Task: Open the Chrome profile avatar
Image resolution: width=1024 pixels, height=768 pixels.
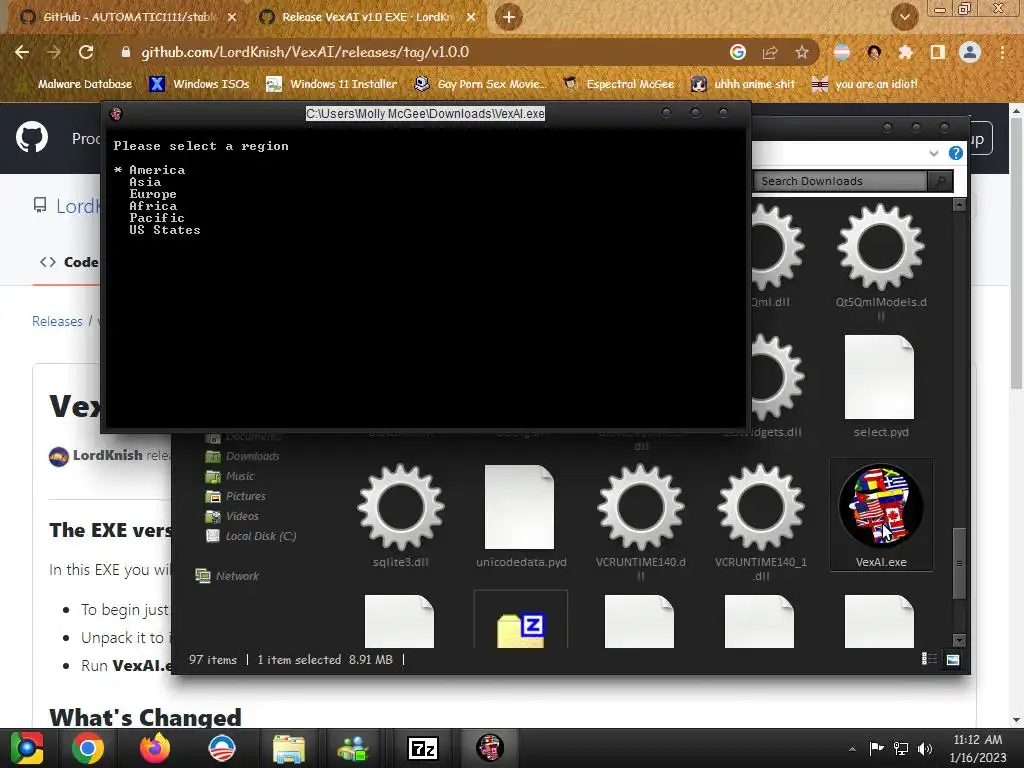Action: coord(970,52)
